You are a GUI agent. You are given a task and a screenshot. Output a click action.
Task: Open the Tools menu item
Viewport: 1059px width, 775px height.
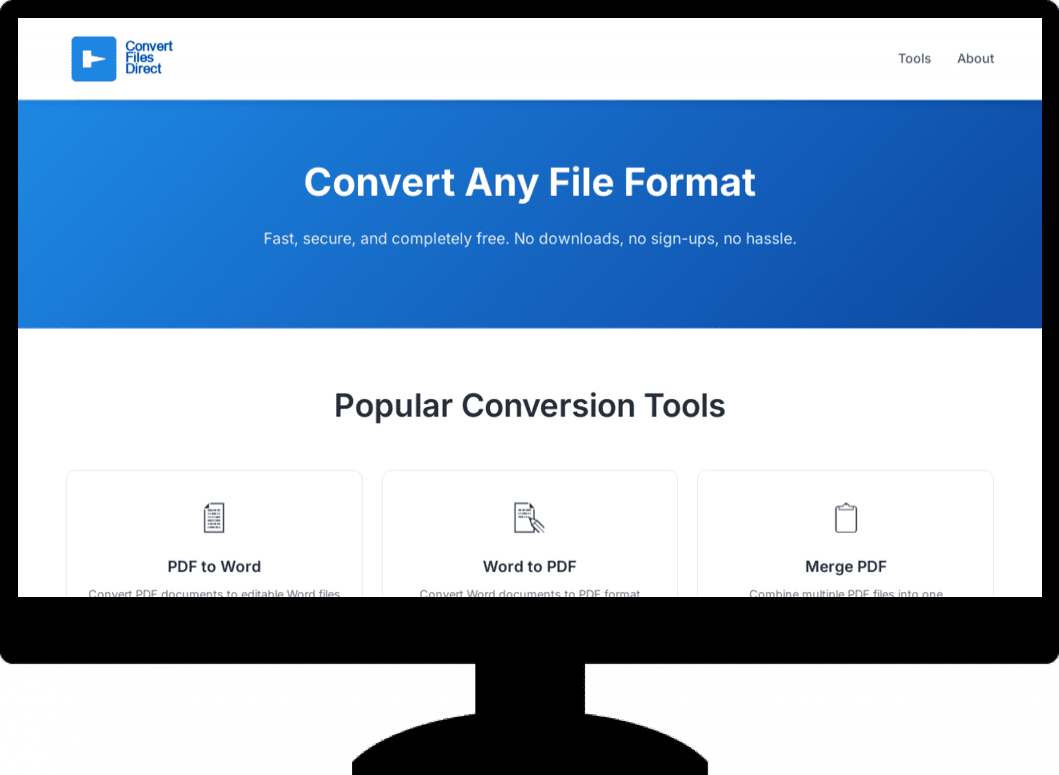click(914, 58)
